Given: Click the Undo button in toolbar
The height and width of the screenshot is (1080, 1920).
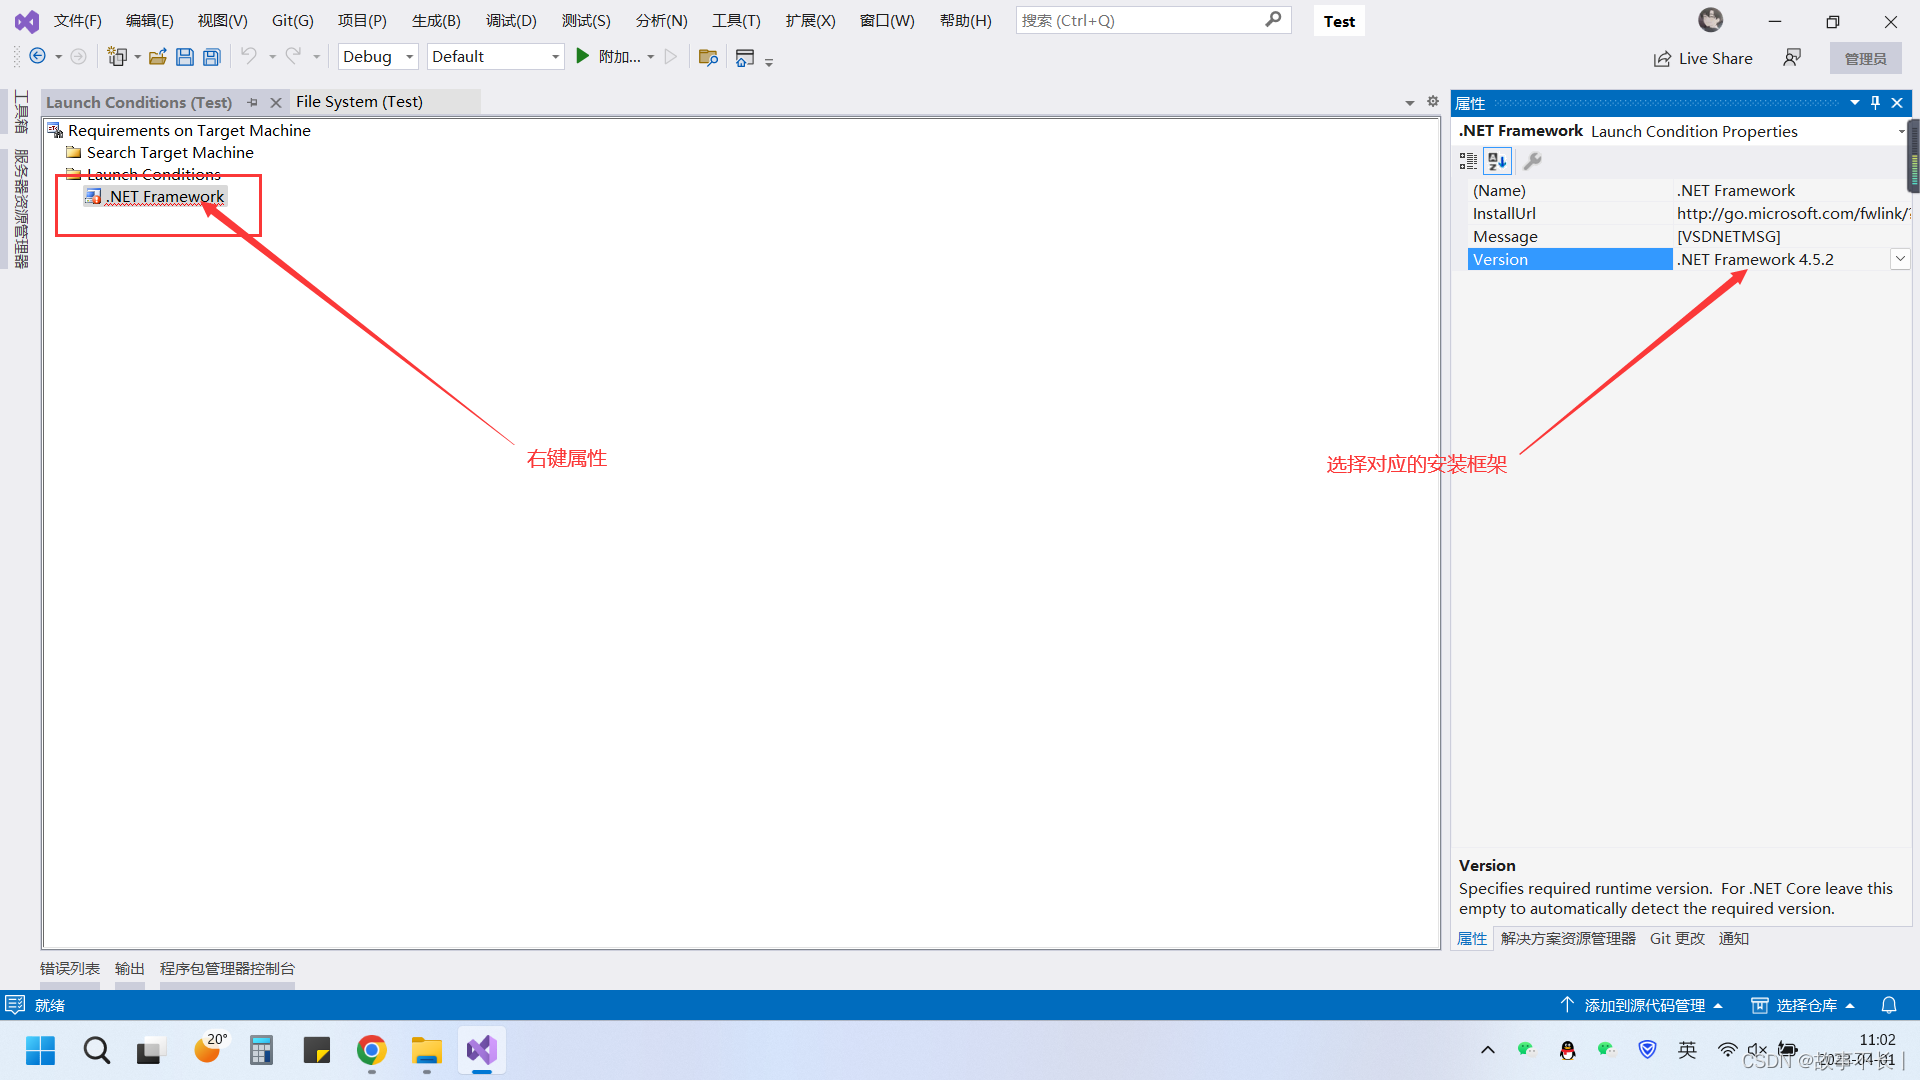Looking at the screenshot, I should 248,55.
